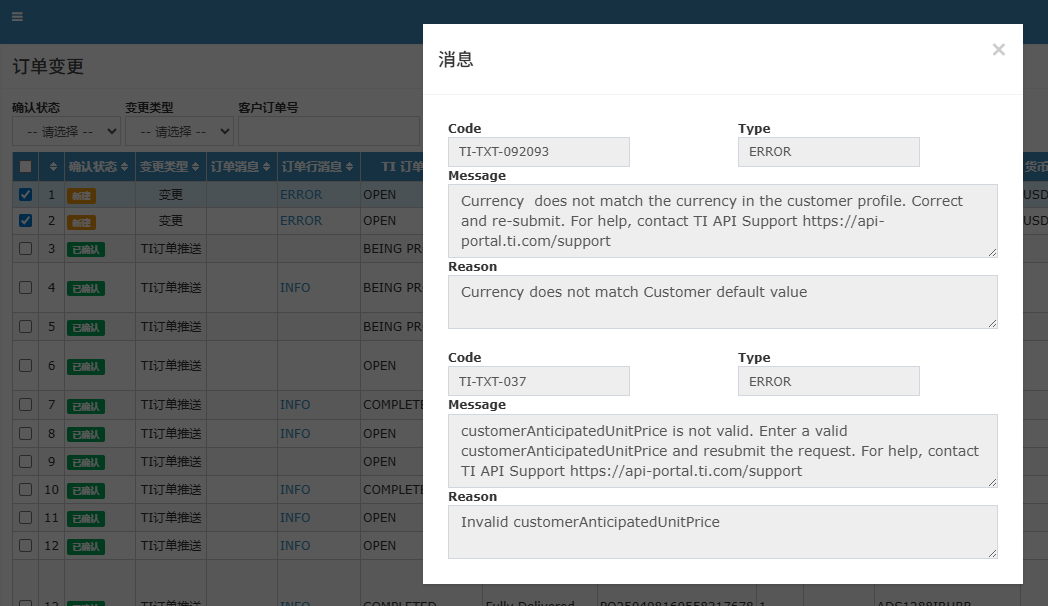The image size is (1048, 606).
Task: Sort by 订单消息 column arrows
Action: [x=267, y=167]
